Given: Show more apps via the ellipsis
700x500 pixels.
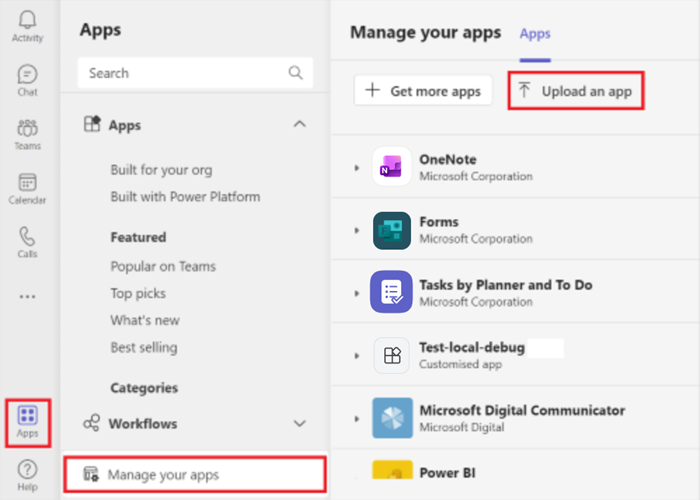Looking at the screenshot, I should [x=27, y=296].
